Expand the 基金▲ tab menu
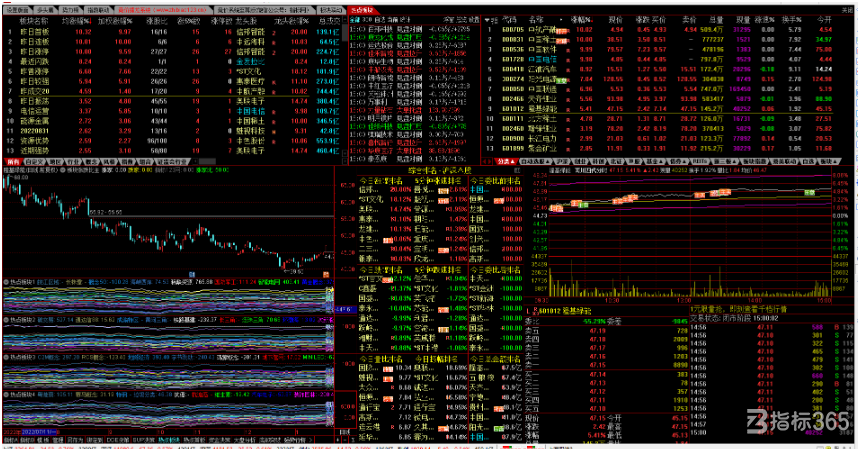The width and height of the screenshot is (858, 449). [x=655, y=162]
